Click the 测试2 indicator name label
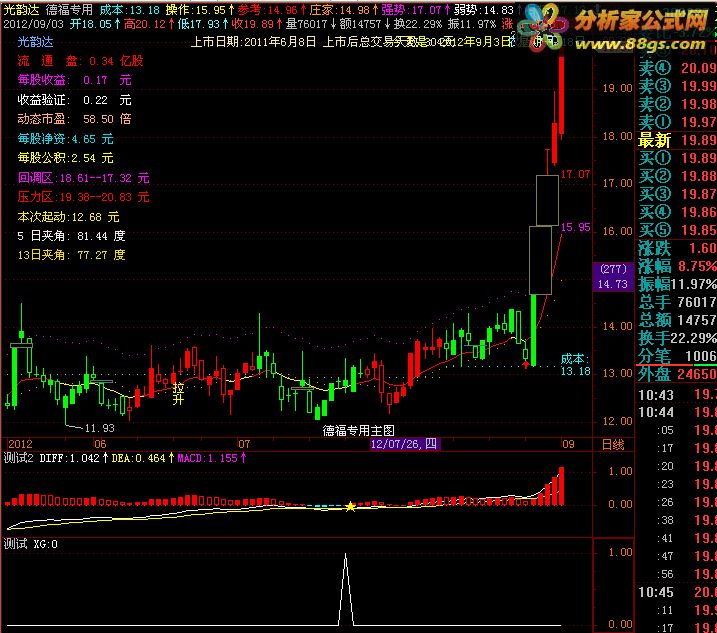717x633 pixels. click(18, 458)
